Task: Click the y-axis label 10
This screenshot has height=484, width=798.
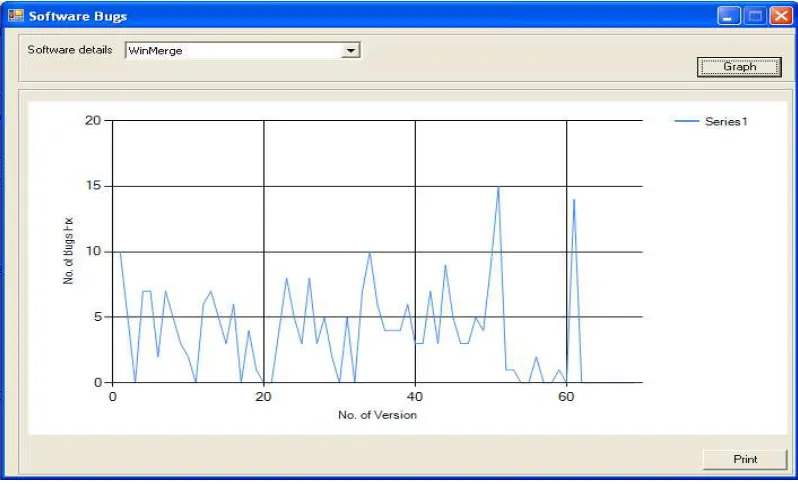Action: pyautogui.click(x=93, y=251)
